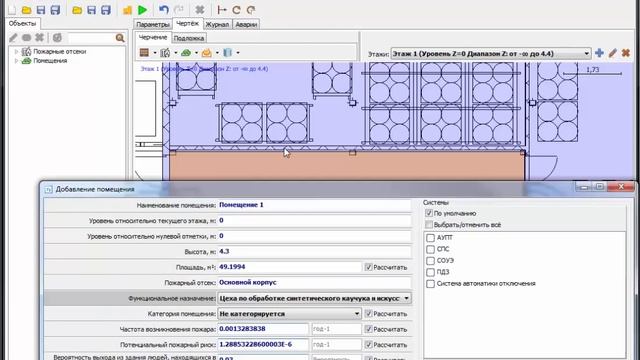Click the blank new-file icon in the top toolbar
640x360 pixels.
coord(11,9)
